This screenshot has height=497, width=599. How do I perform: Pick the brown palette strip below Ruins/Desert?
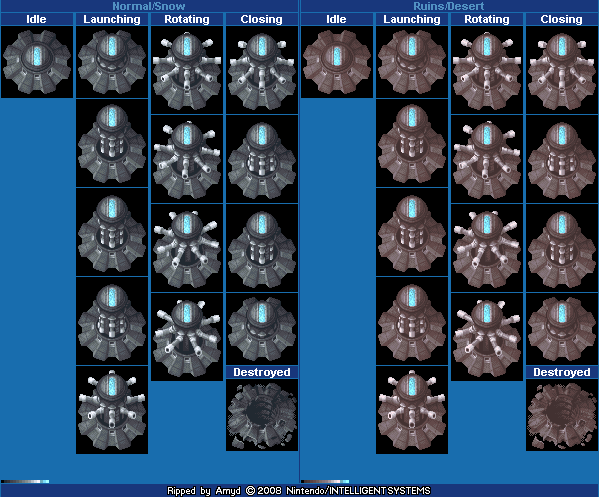pos(325,481)
